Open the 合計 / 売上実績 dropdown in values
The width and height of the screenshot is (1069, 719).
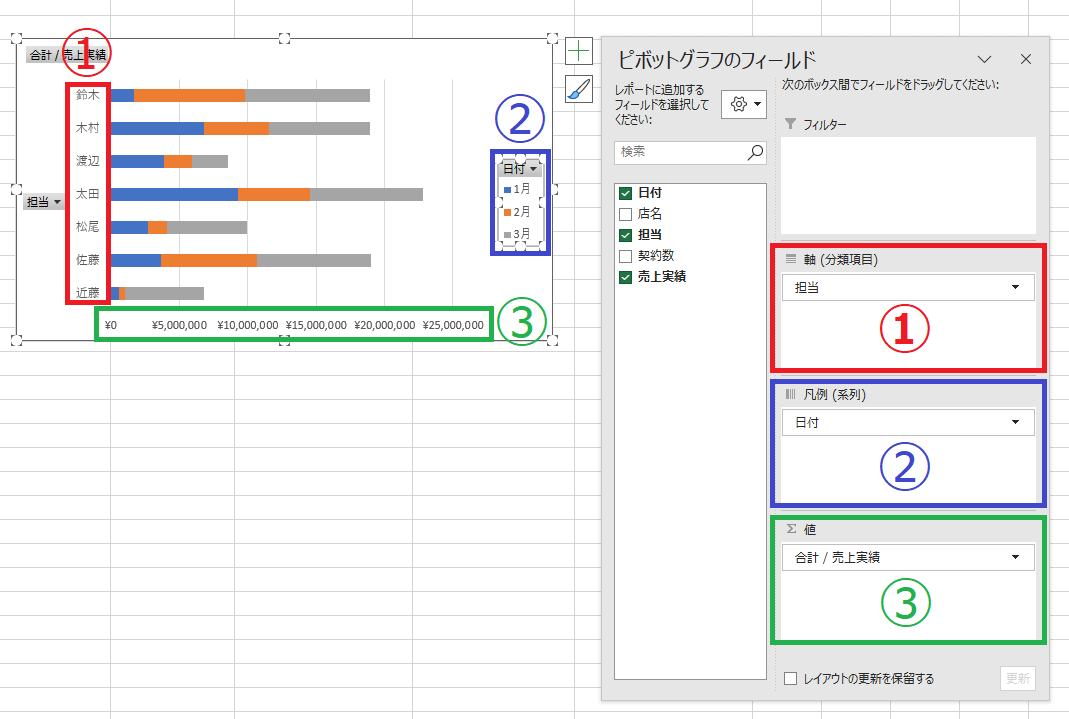(1016, 557)
